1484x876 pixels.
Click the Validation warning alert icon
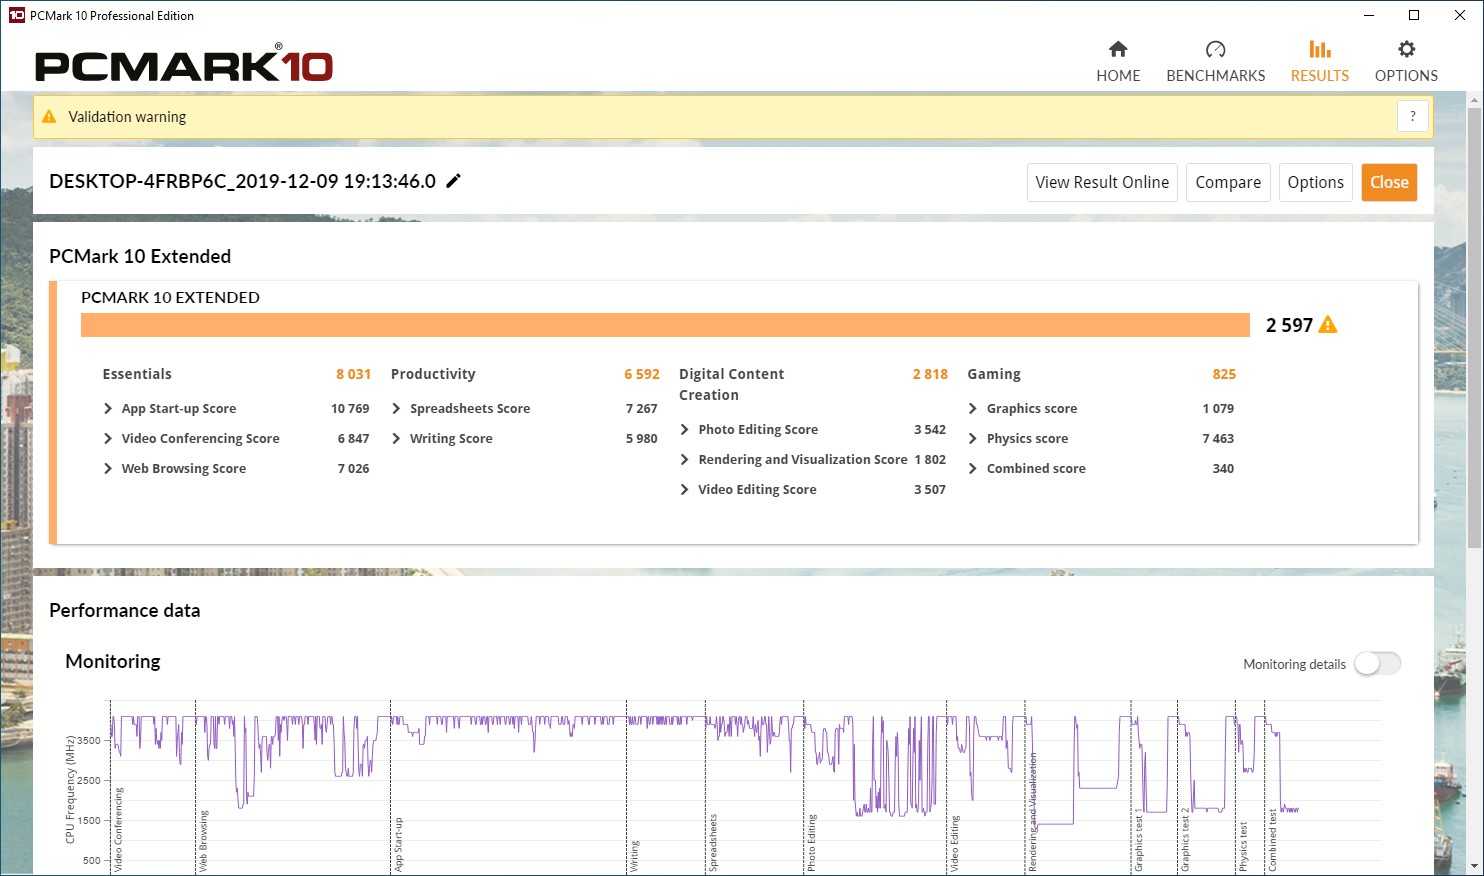(x=49, y=117)
